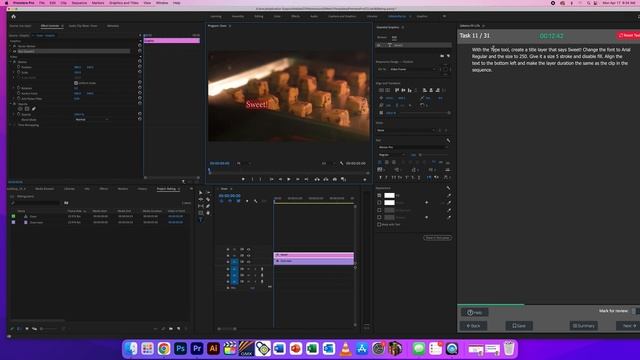Open the Trash in the Dock
640x360 pixels.
click(509, 349)
